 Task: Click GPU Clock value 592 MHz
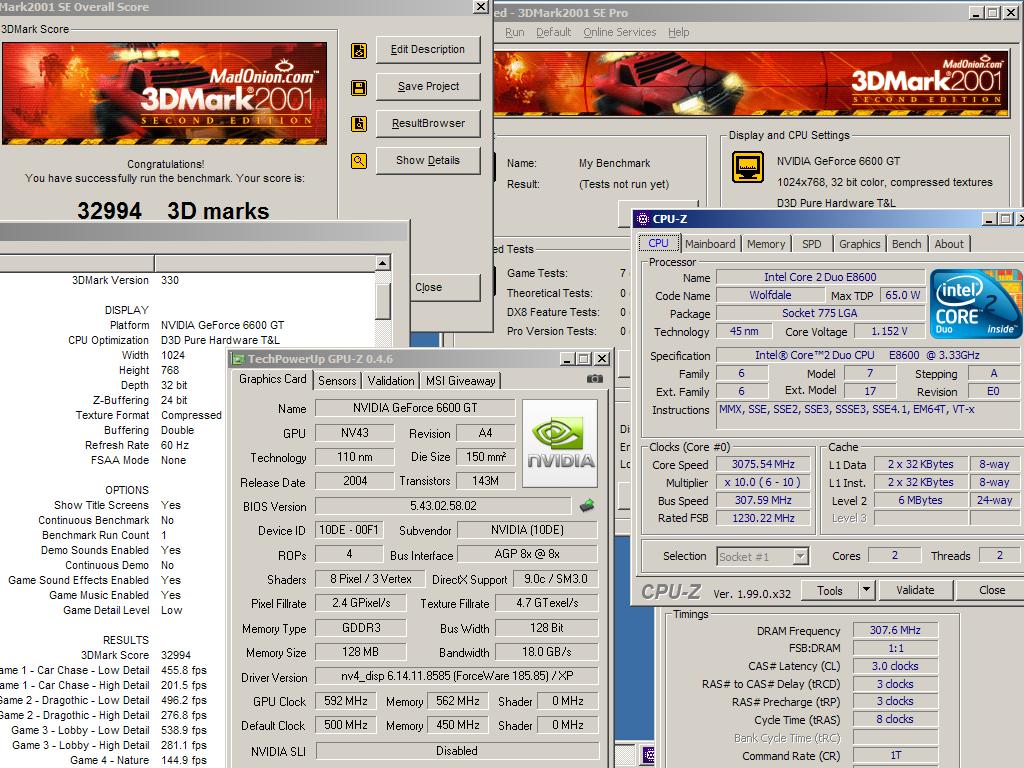coord(345,701)
